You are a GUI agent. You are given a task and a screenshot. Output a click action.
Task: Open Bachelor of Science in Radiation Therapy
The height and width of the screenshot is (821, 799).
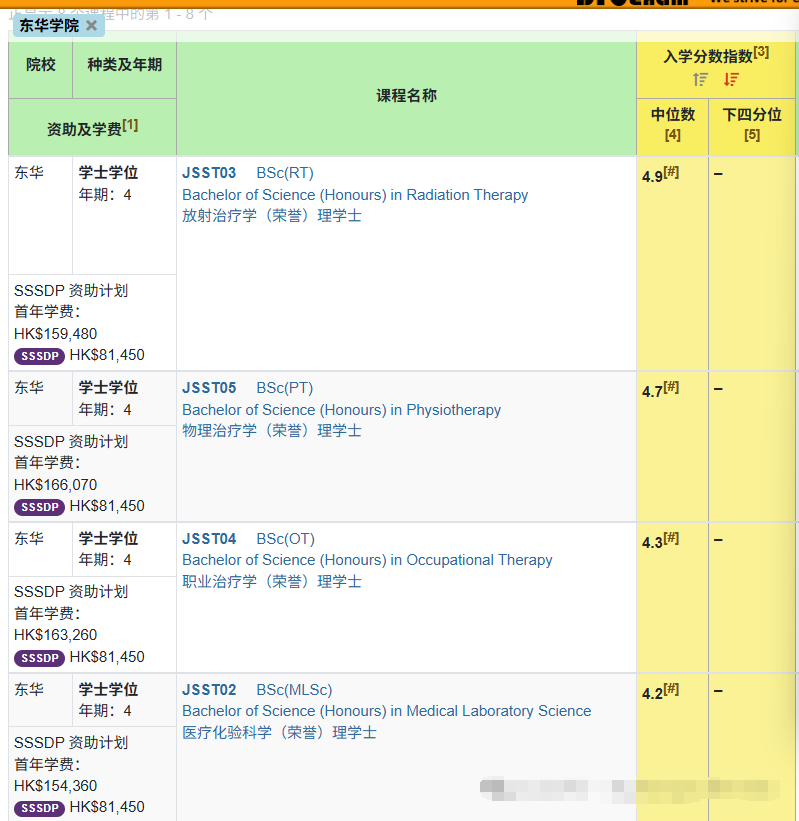(x=355, y=195)
